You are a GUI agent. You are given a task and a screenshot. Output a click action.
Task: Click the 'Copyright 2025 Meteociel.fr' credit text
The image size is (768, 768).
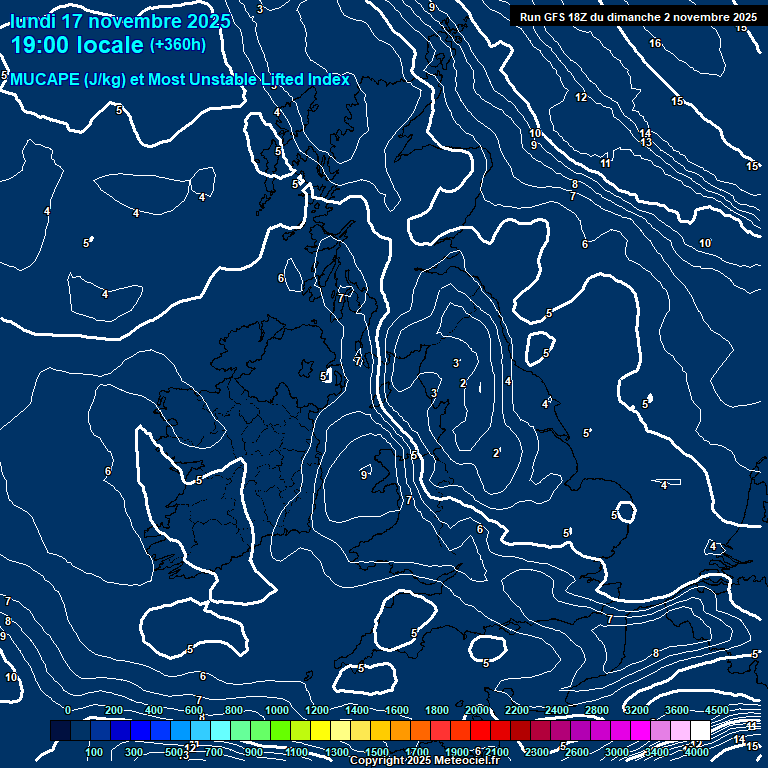pos(425,760)
